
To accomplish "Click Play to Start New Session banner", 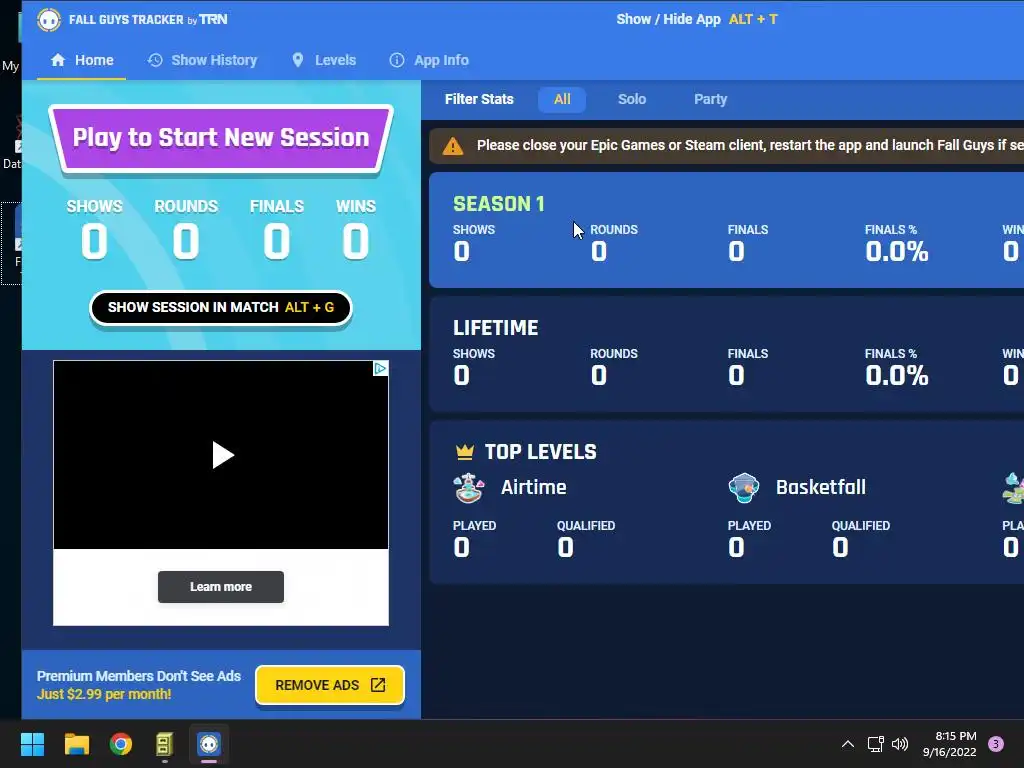I will (221, 138).
